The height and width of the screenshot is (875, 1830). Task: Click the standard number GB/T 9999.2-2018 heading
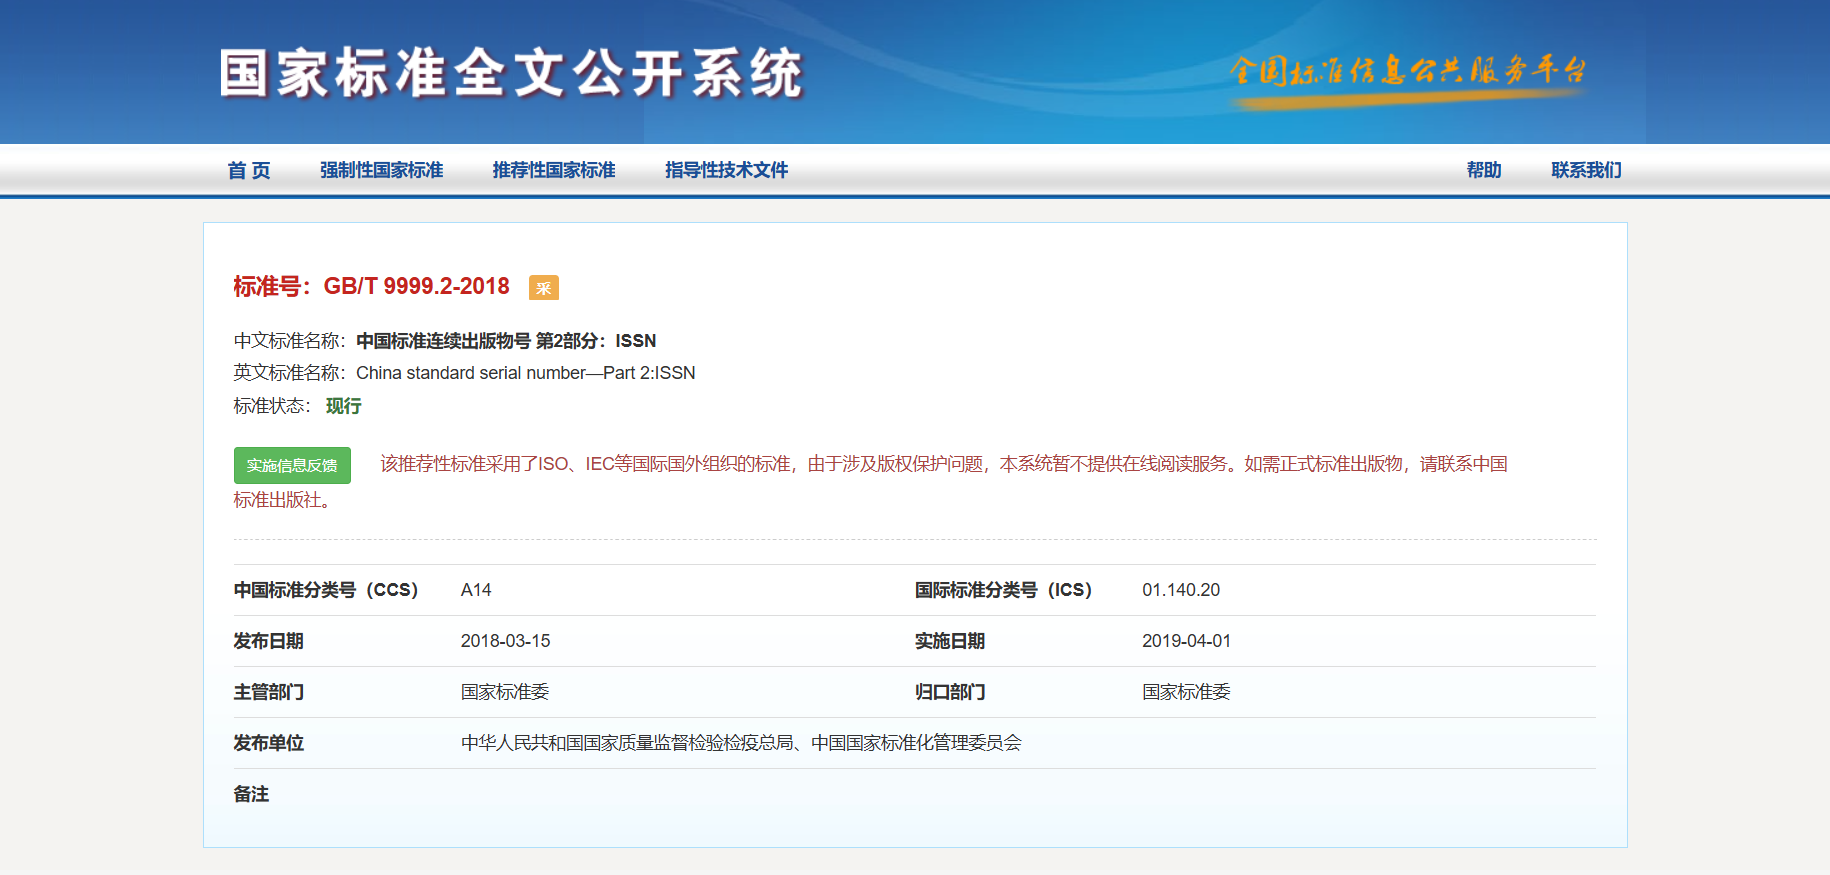[416, 287]
